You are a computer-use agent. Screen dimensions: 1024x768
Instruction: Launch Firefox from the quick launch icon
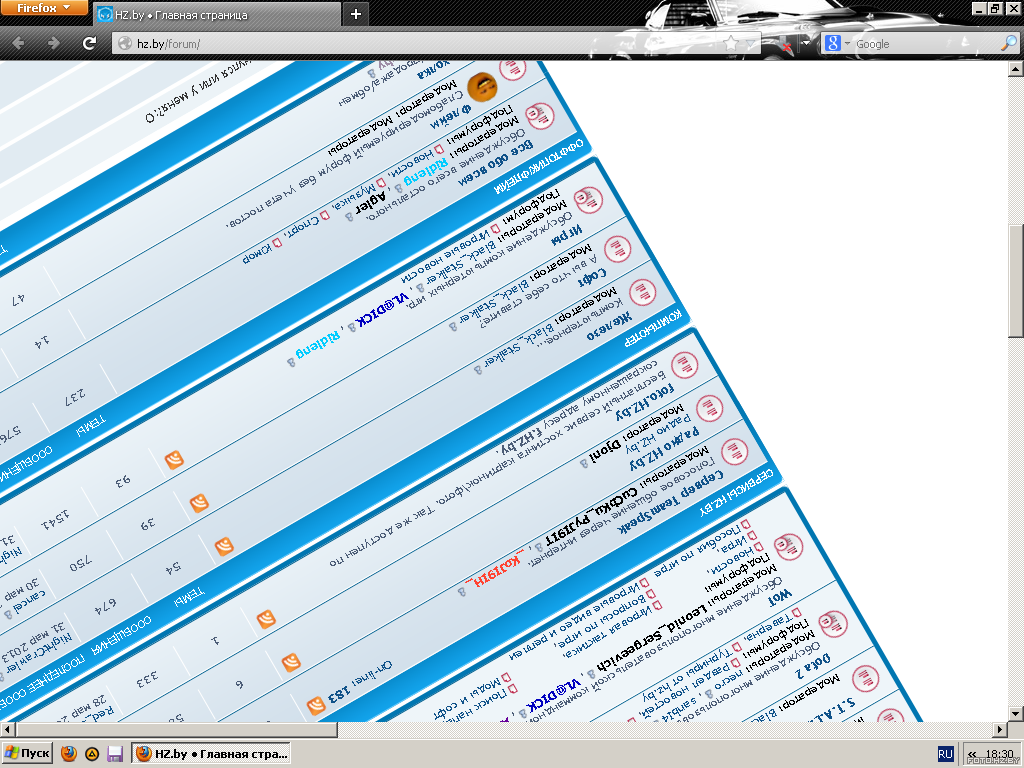point(69,754)
